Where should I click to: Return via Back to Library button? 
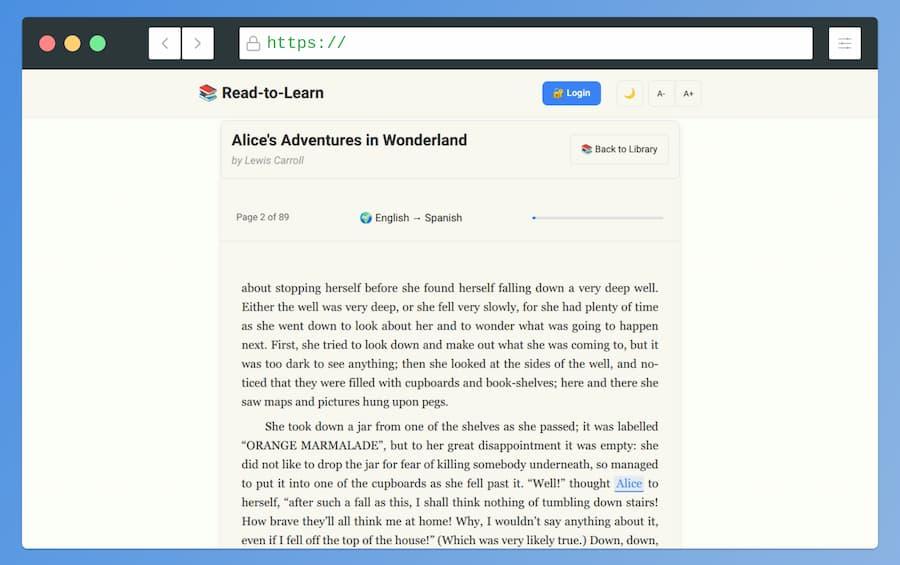pos(619,149)
